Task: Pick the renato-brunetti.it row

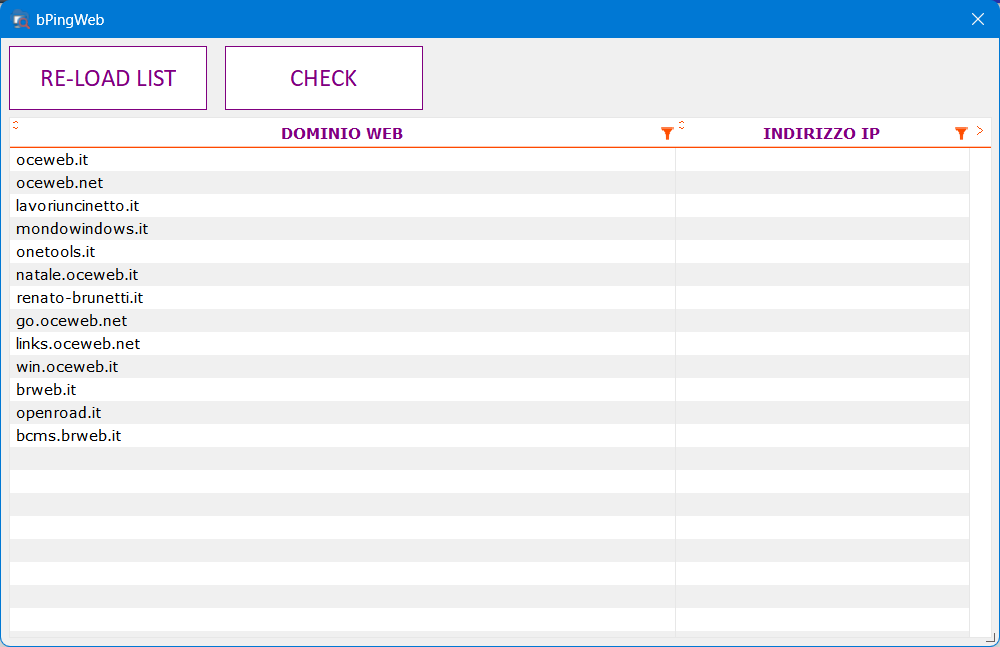Action: click(80, 298)
